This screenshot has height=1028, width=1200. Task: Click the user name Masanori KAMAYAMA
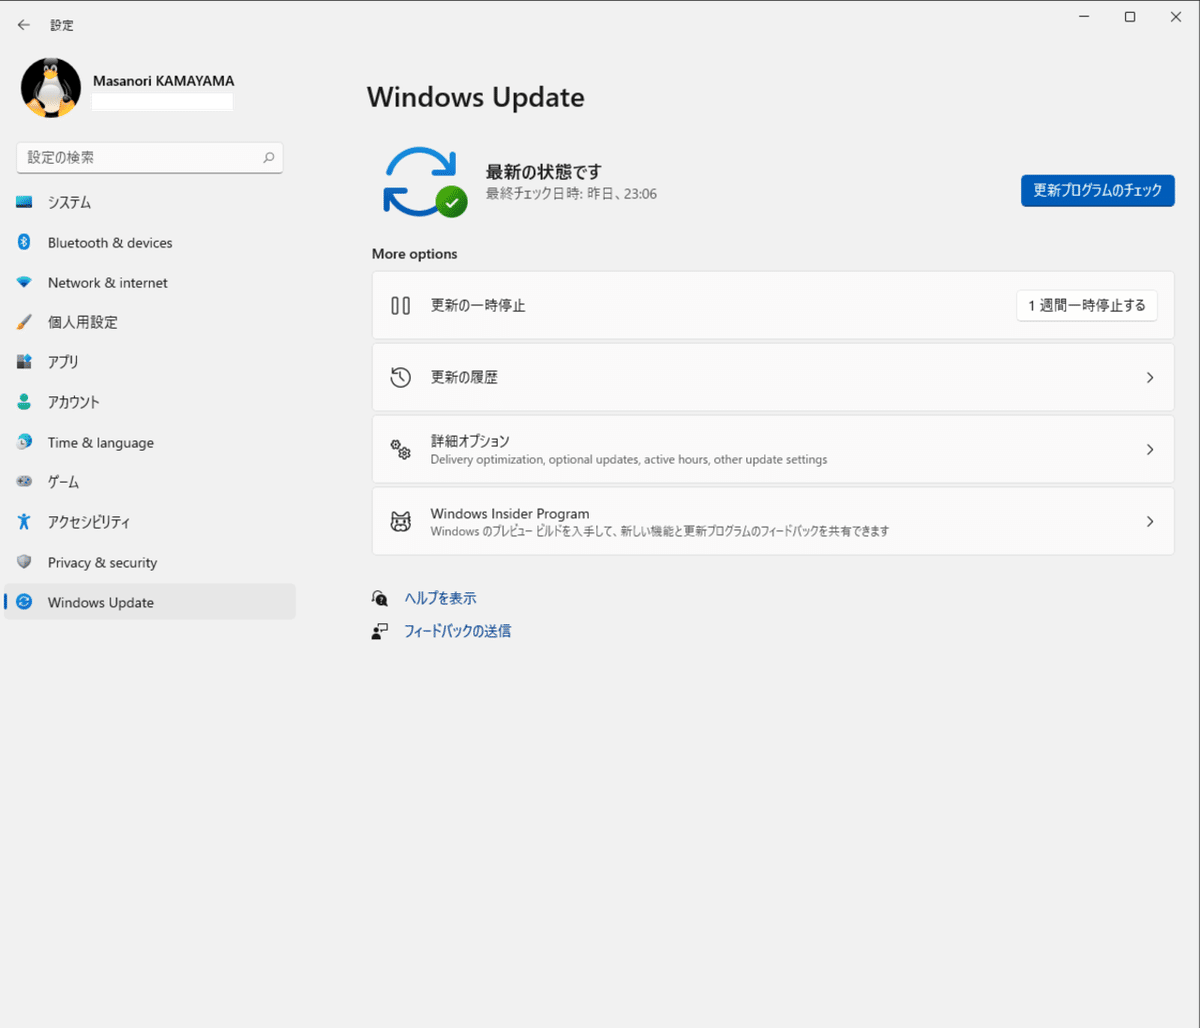[x=164, y=80]
